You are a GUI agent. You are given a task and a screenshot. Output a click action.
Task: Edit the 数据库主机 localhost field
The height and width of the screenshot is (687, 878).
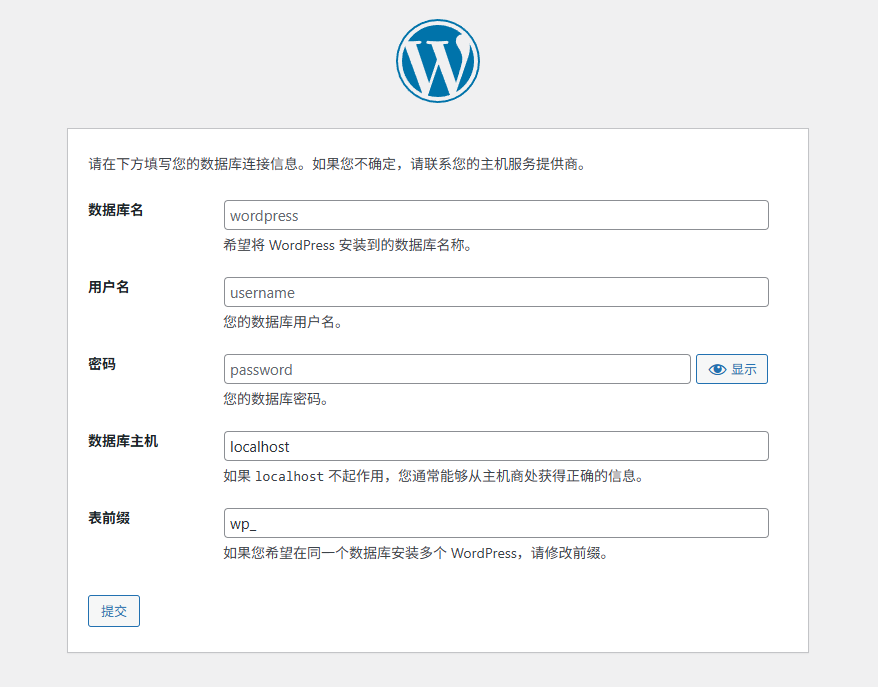(x=496, y=446)
